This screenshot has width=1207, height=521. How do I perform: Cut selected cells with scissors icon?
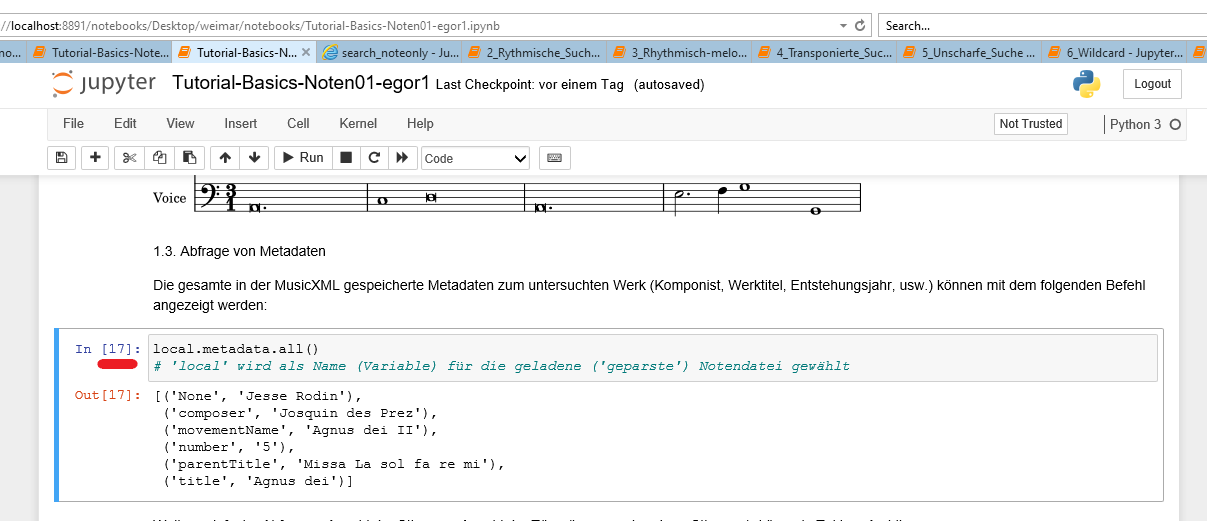point(129,158)
